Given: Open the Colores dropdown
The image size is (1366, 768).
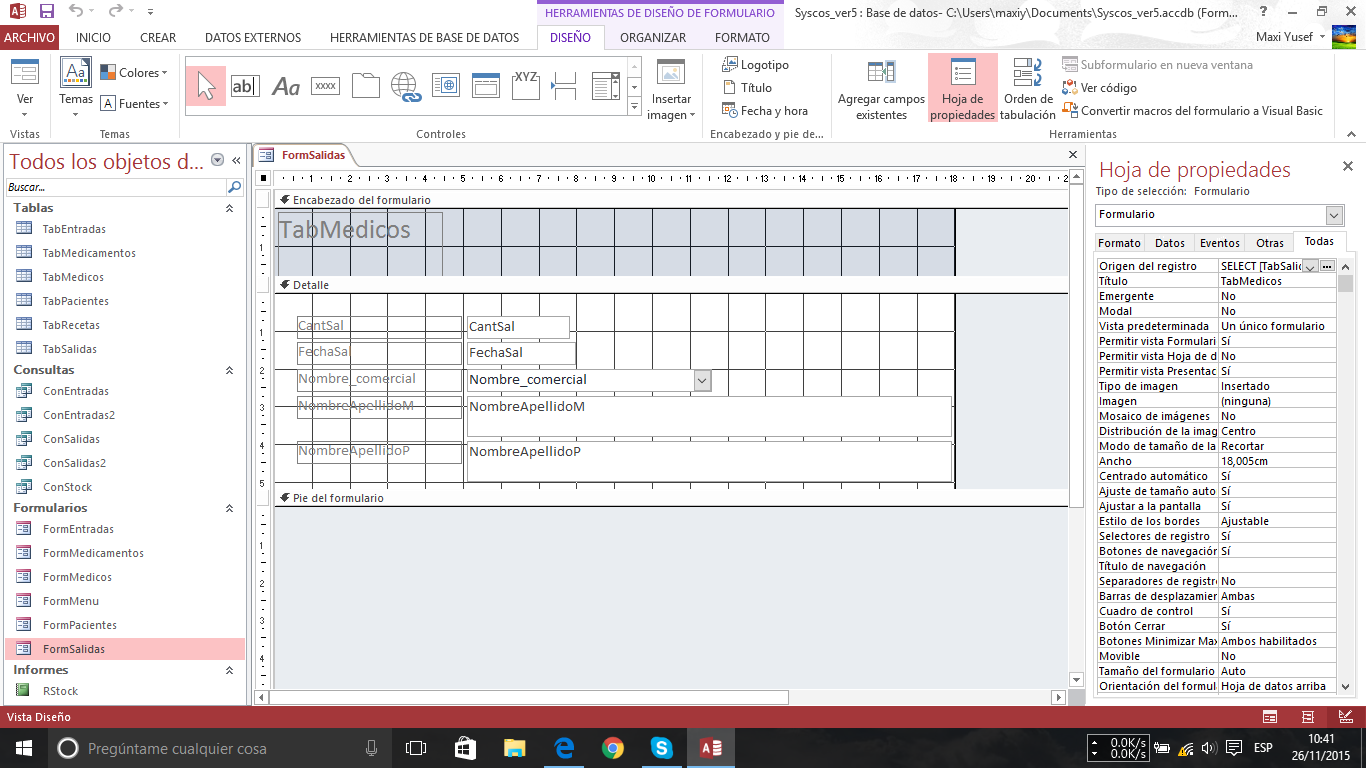Looking at the screenshot, I should pos(134,73).
